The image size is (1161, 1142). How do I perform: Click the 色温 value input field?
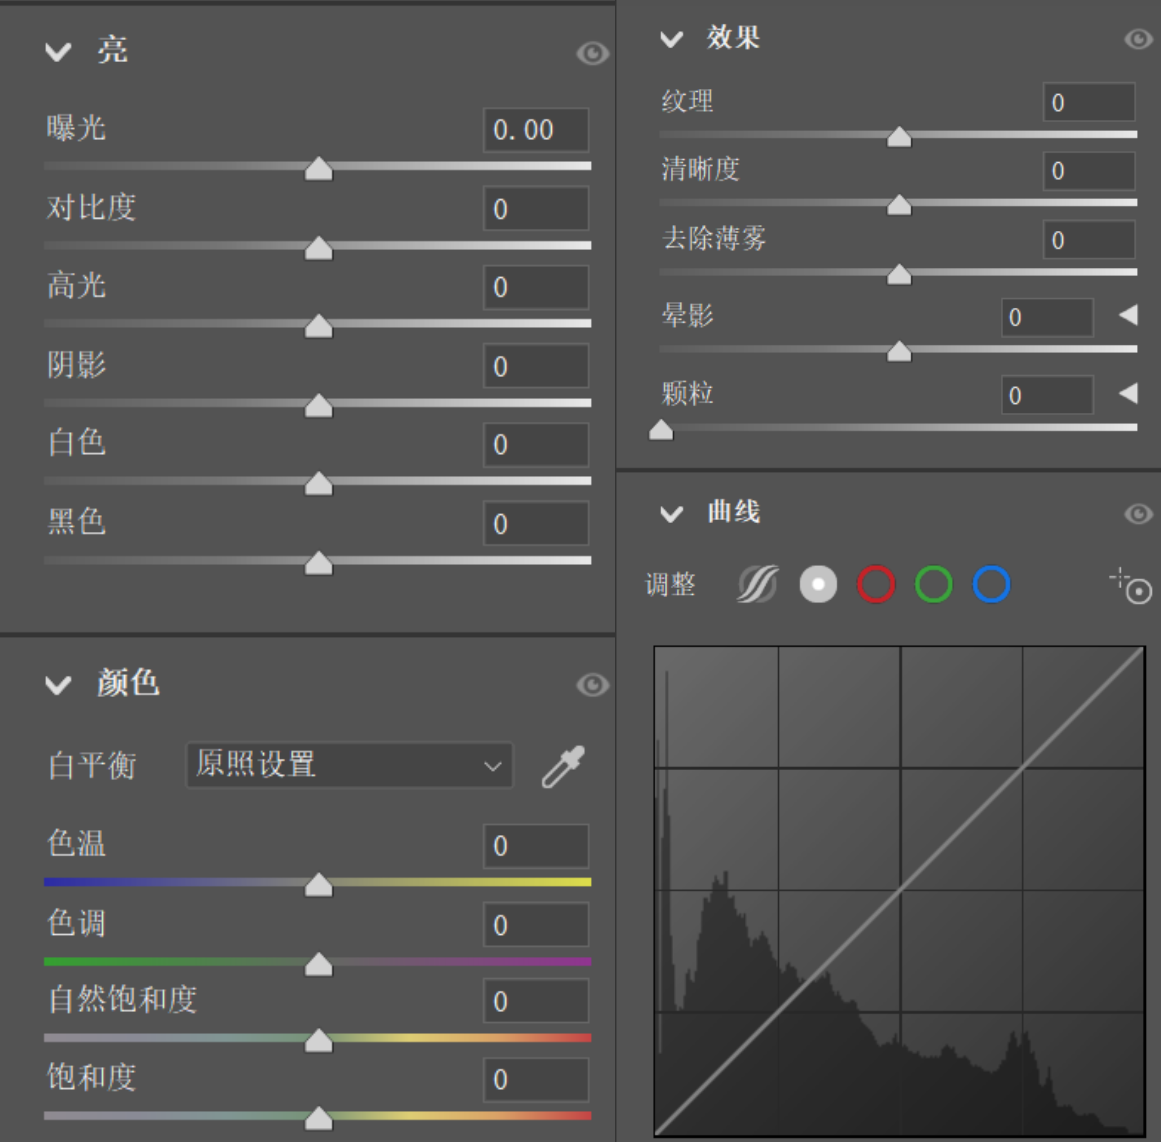pos(536,846)
